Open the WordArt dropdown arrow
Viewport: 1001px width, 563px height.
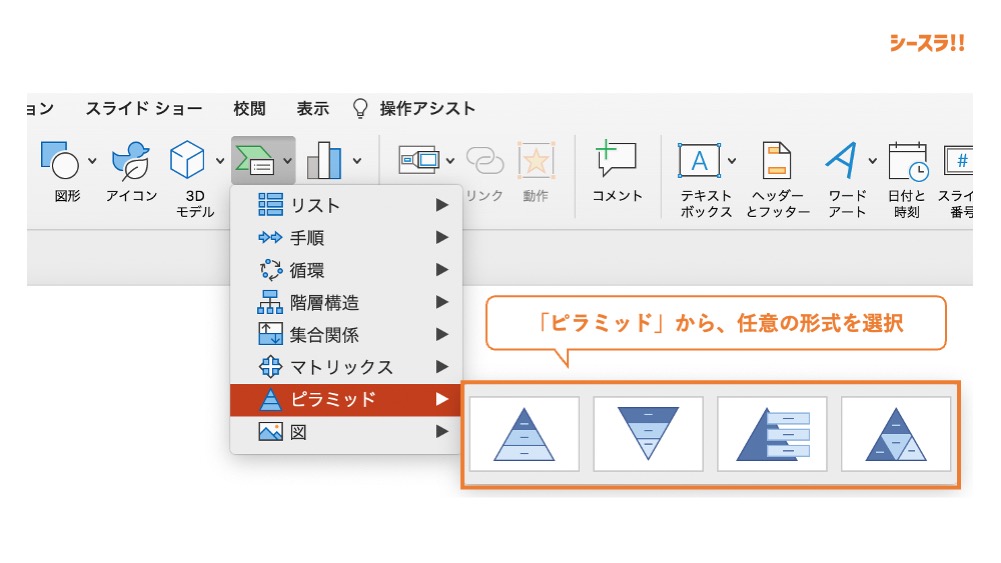coord(873,160)
